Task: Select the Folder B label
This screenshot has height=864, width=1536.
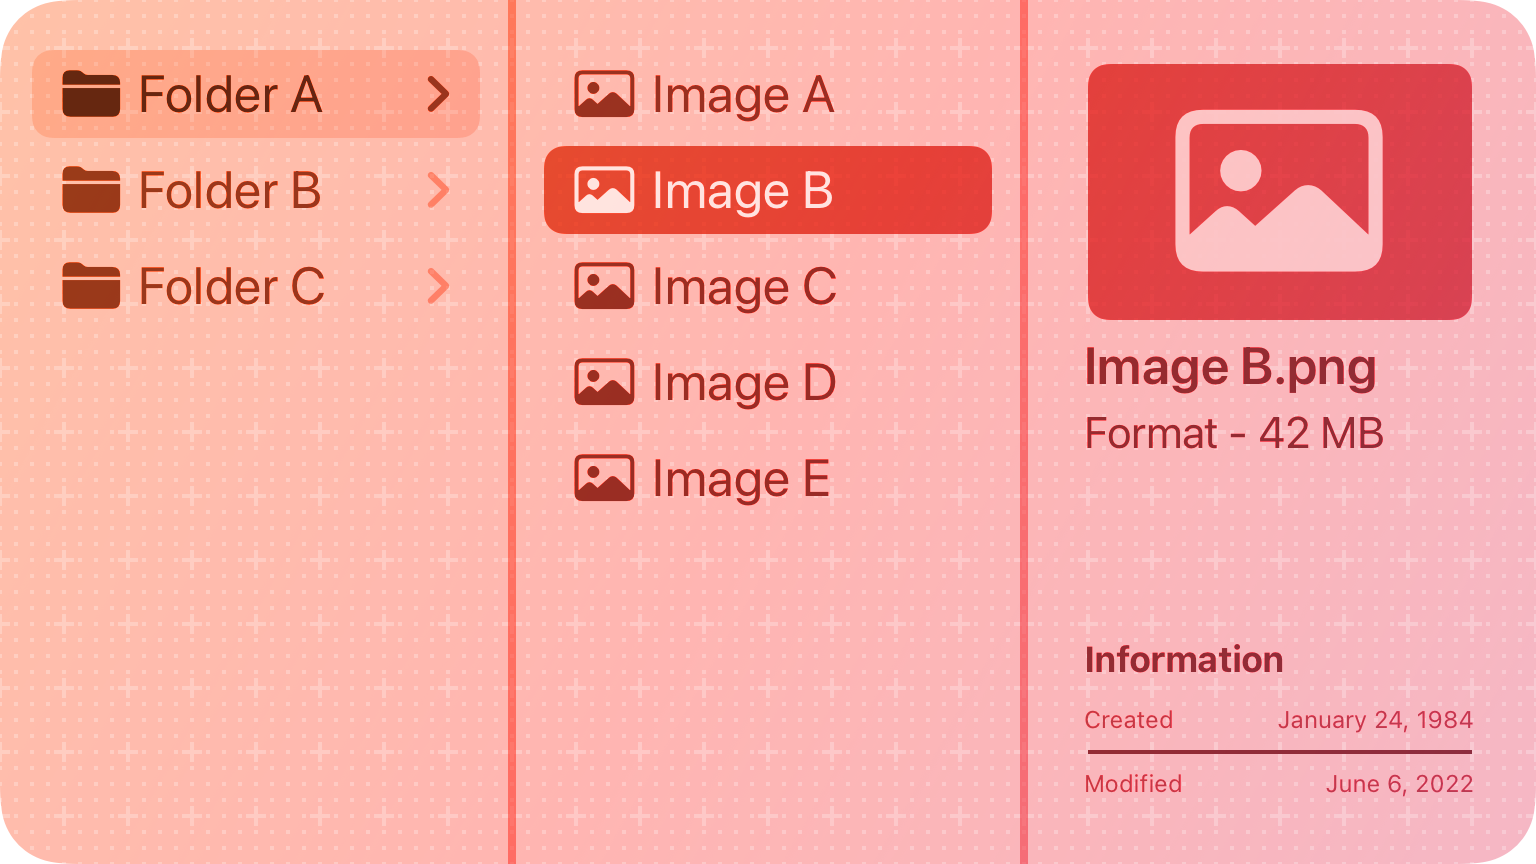Action: coord(230,190)
